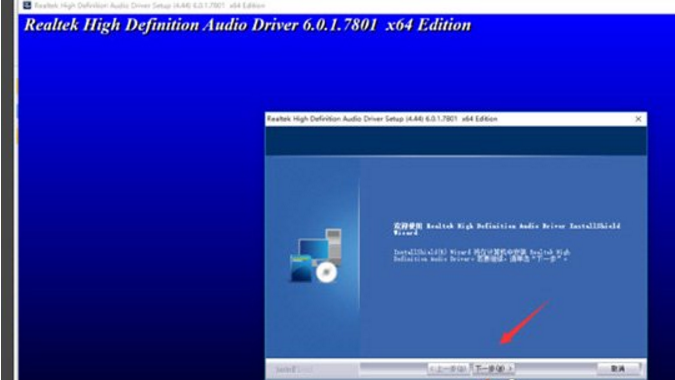Cancel the installation with 取消 button
Image resolution: width=675 pixels, height=380 pixels.
pyautogui.click(x=618, y=369)
